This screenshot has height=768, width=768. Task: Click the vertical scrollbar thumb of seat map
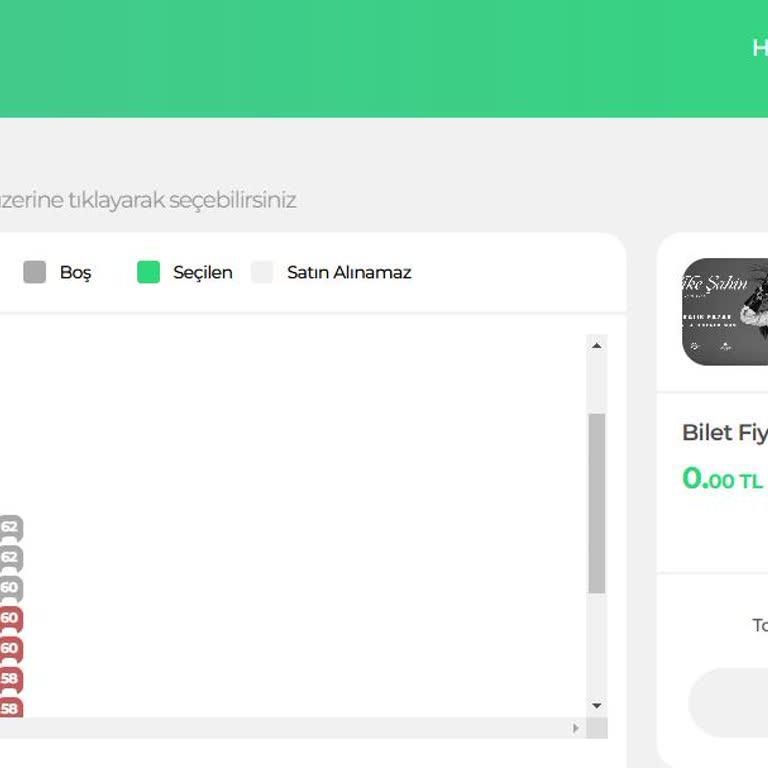[x=597, y=504]
